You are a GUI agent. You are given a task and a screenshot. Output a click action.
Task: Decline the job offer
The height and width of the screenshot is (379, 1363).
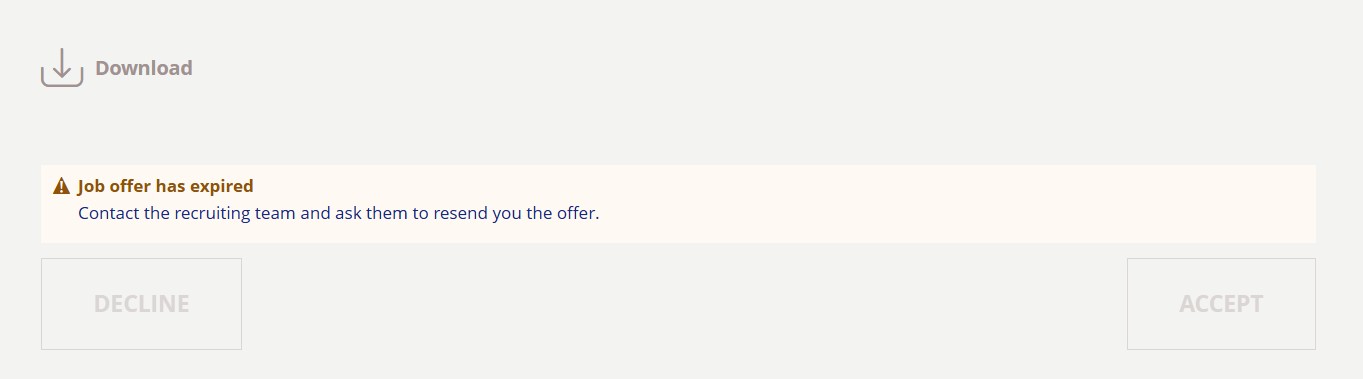pos(141,304)
